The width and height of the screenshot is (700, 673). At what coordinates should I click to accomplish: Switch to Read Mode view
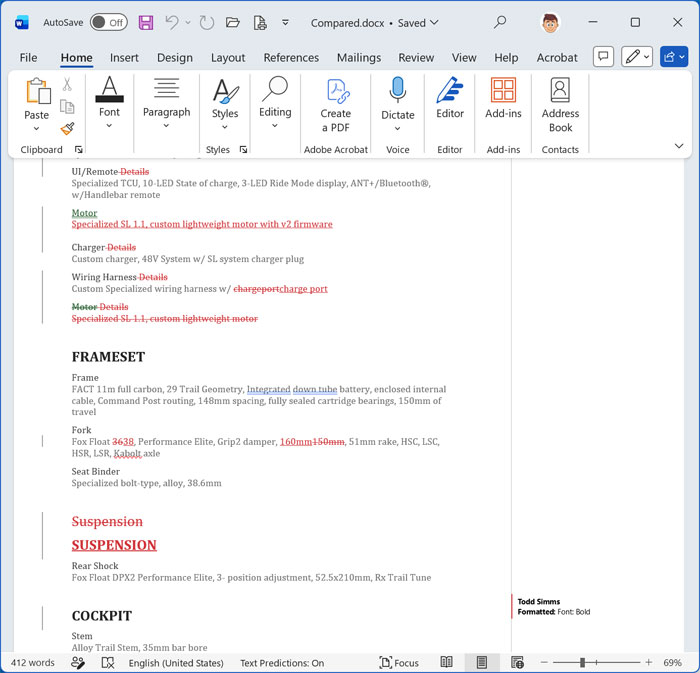tap(446, 662)
